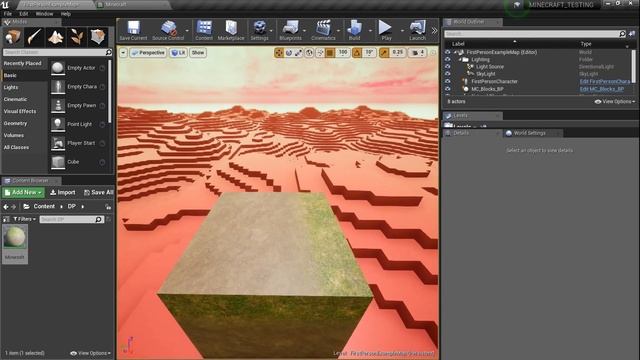Select the Volumes category
Image resolution: width=640 pixels, height=360 pixels.
pyautogui.click(x=13, y=135)
